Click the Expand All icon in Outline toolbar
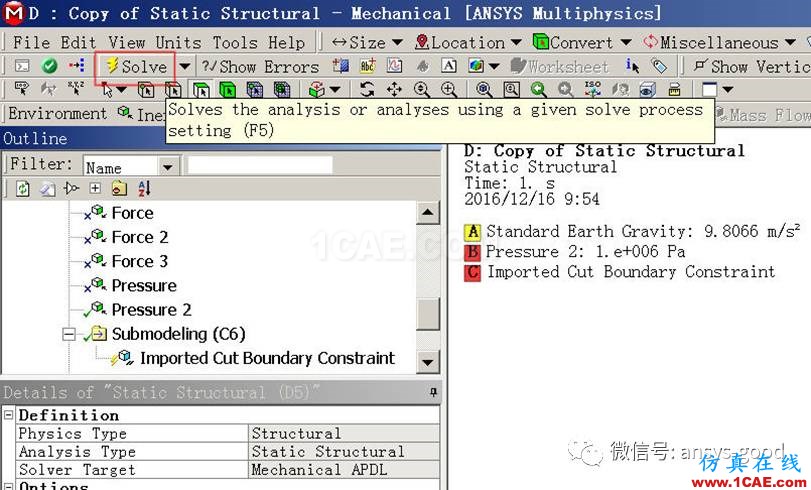The image size is (811, 490). (95, 188)
